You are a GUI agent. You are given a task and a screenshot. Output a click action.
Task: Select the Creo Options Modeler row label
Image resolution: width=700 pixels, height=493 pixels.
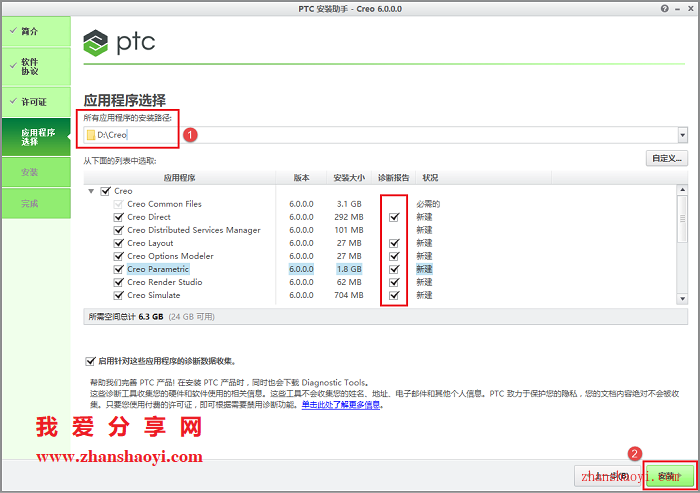pyautogui.click(x=170, y=256)
